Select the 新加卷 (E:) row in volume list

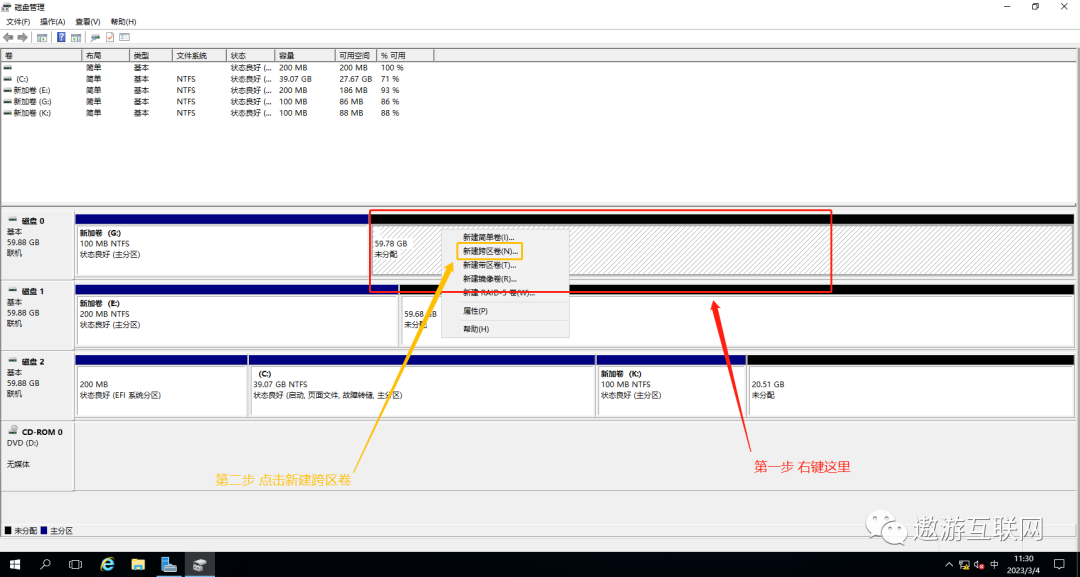tap(217, 90)
